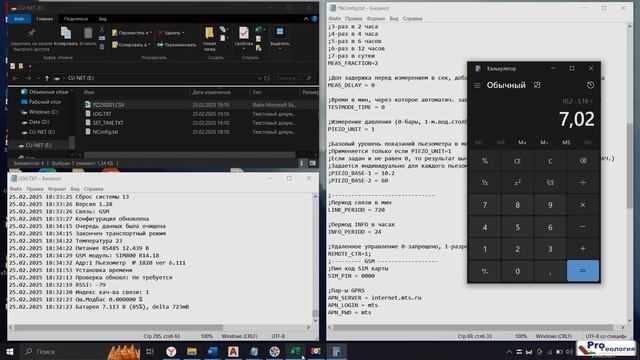Switch Explorer to details view via status bar
Viewport: 640px width, 360px height.
pos(302,163)
